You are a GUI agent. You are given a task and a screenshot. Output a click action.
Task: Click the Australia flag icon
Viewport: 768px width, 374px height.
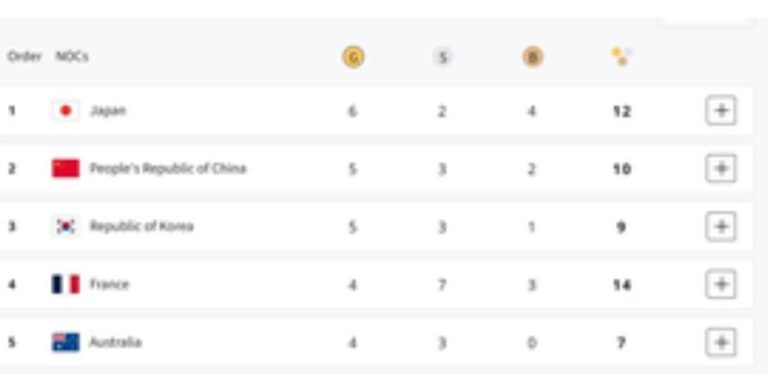click(66, 342)
